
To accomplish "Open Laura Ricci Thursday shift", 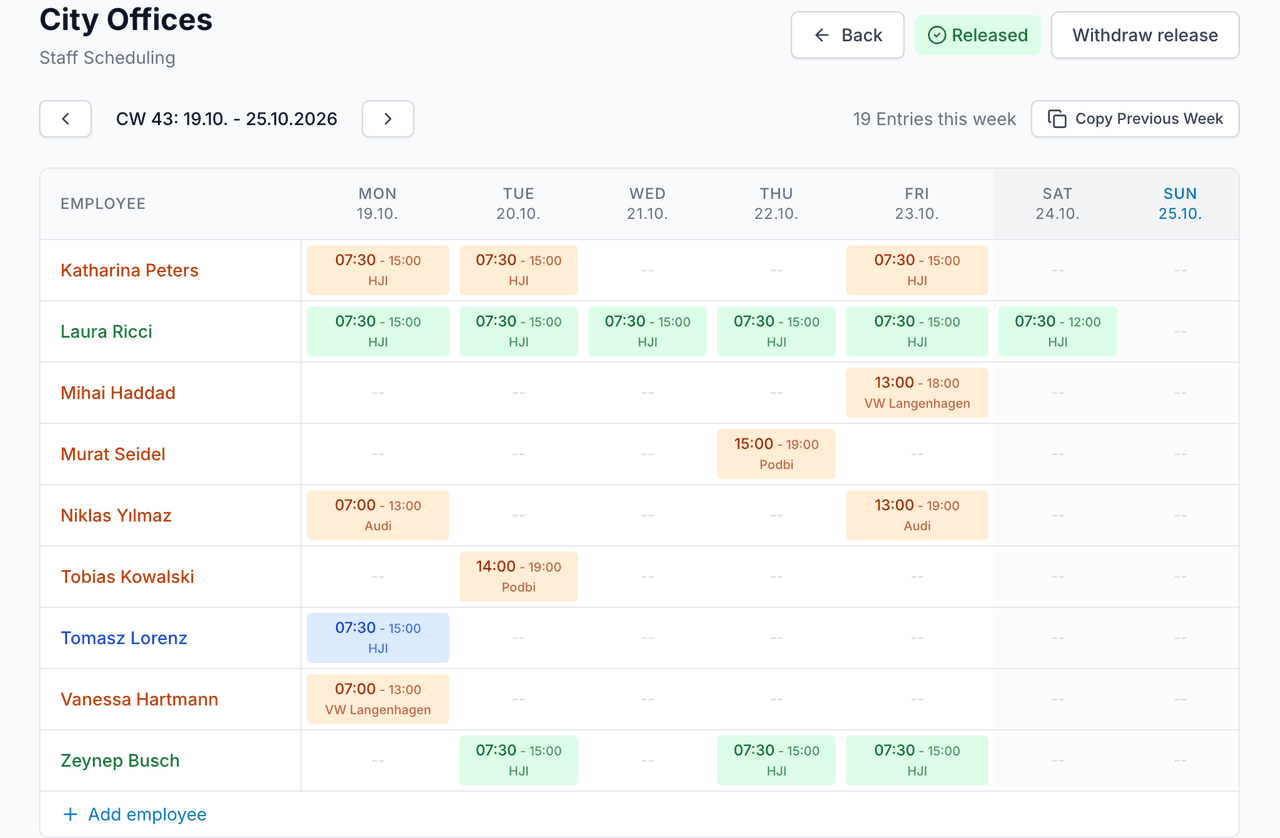I will [776, 331].
